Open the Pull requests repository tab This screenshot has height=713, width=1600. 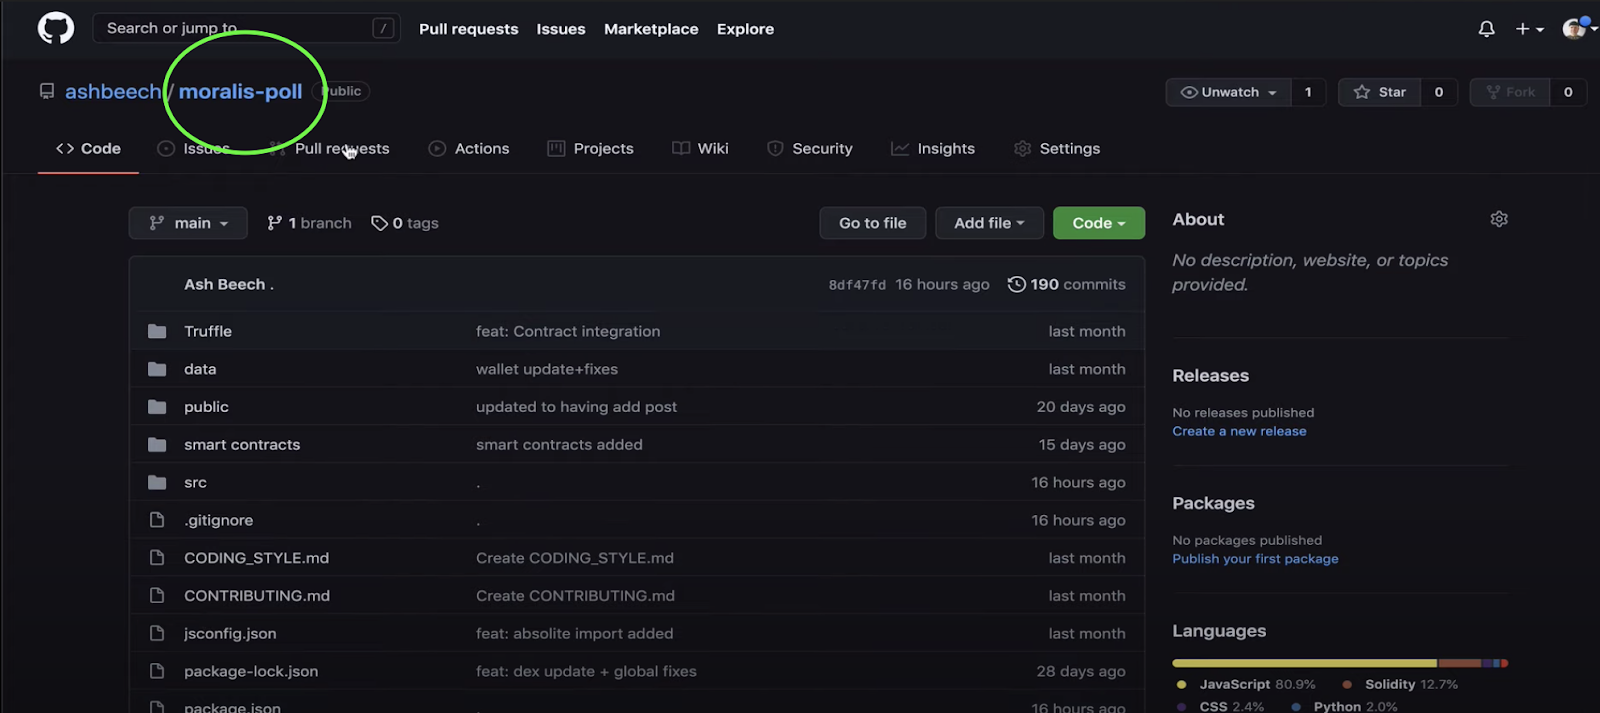pos(330,148)
